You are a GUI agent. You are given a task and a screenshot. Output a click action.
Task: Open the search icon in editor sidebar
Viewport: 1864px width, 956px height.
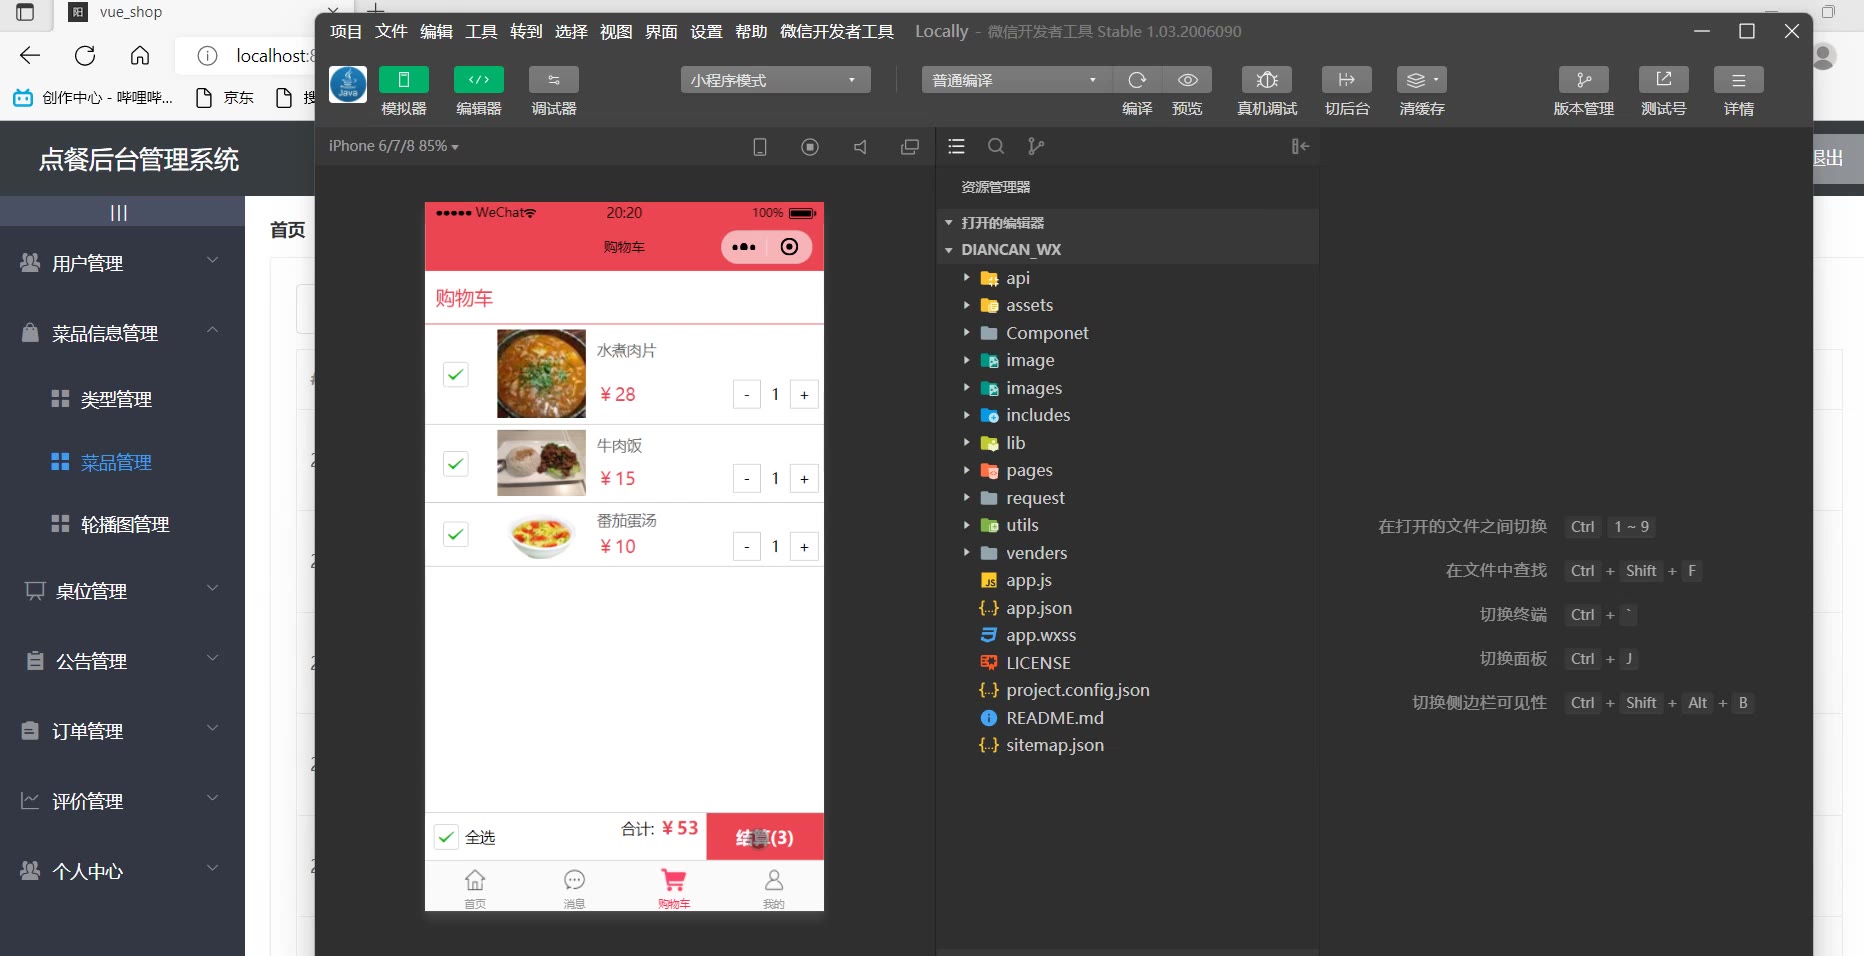(x=996, y=146)
